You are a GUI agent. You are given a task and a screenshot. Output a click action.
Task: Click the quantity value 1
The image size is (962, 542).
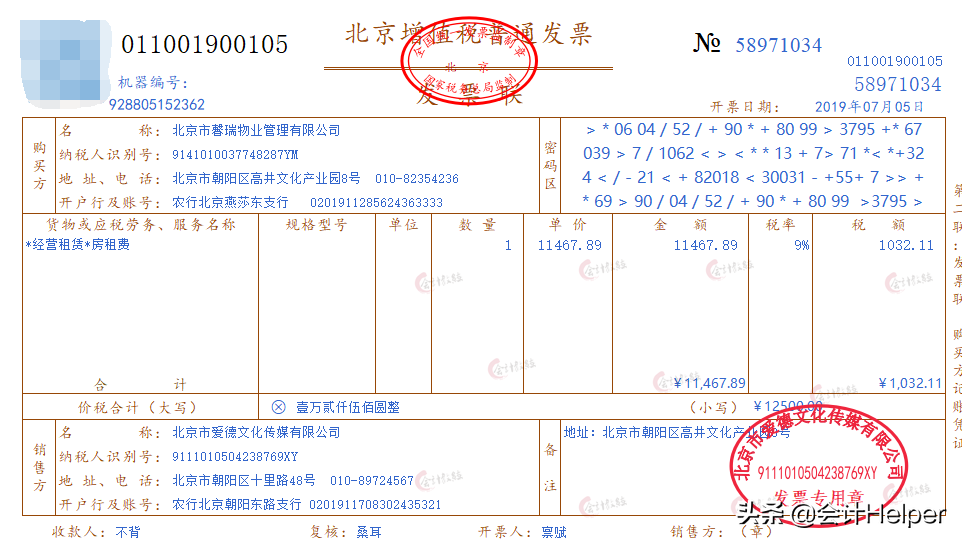click(508, 246)
